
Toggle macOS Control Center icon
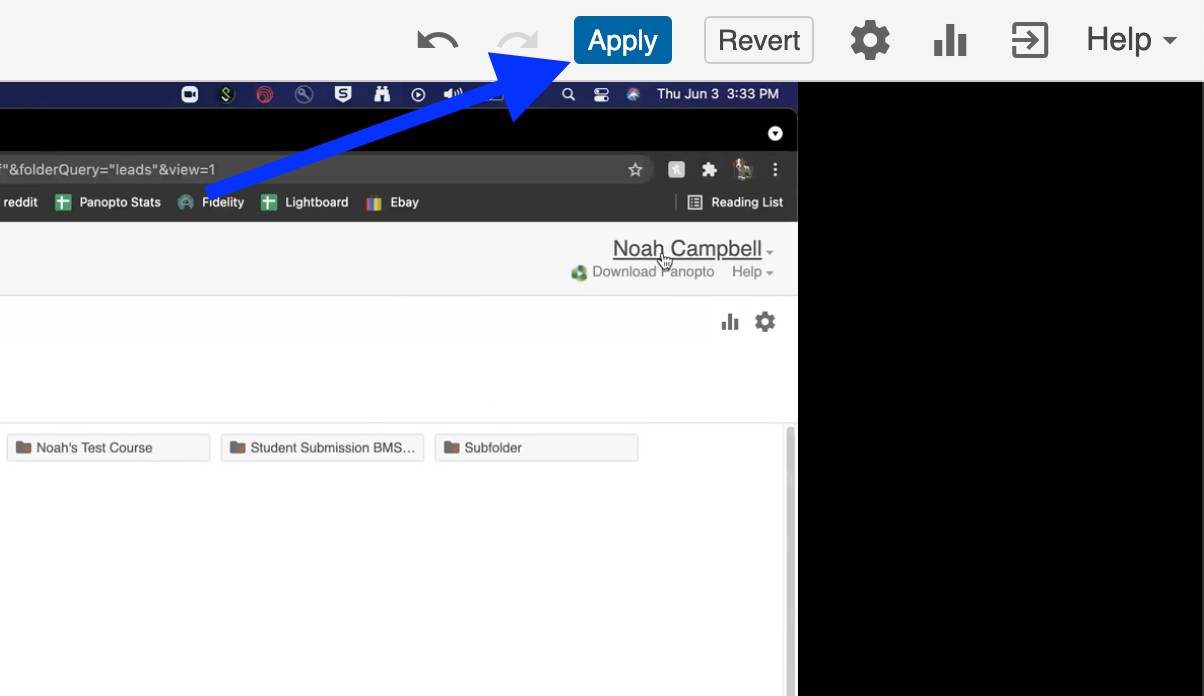click(601, 94)
